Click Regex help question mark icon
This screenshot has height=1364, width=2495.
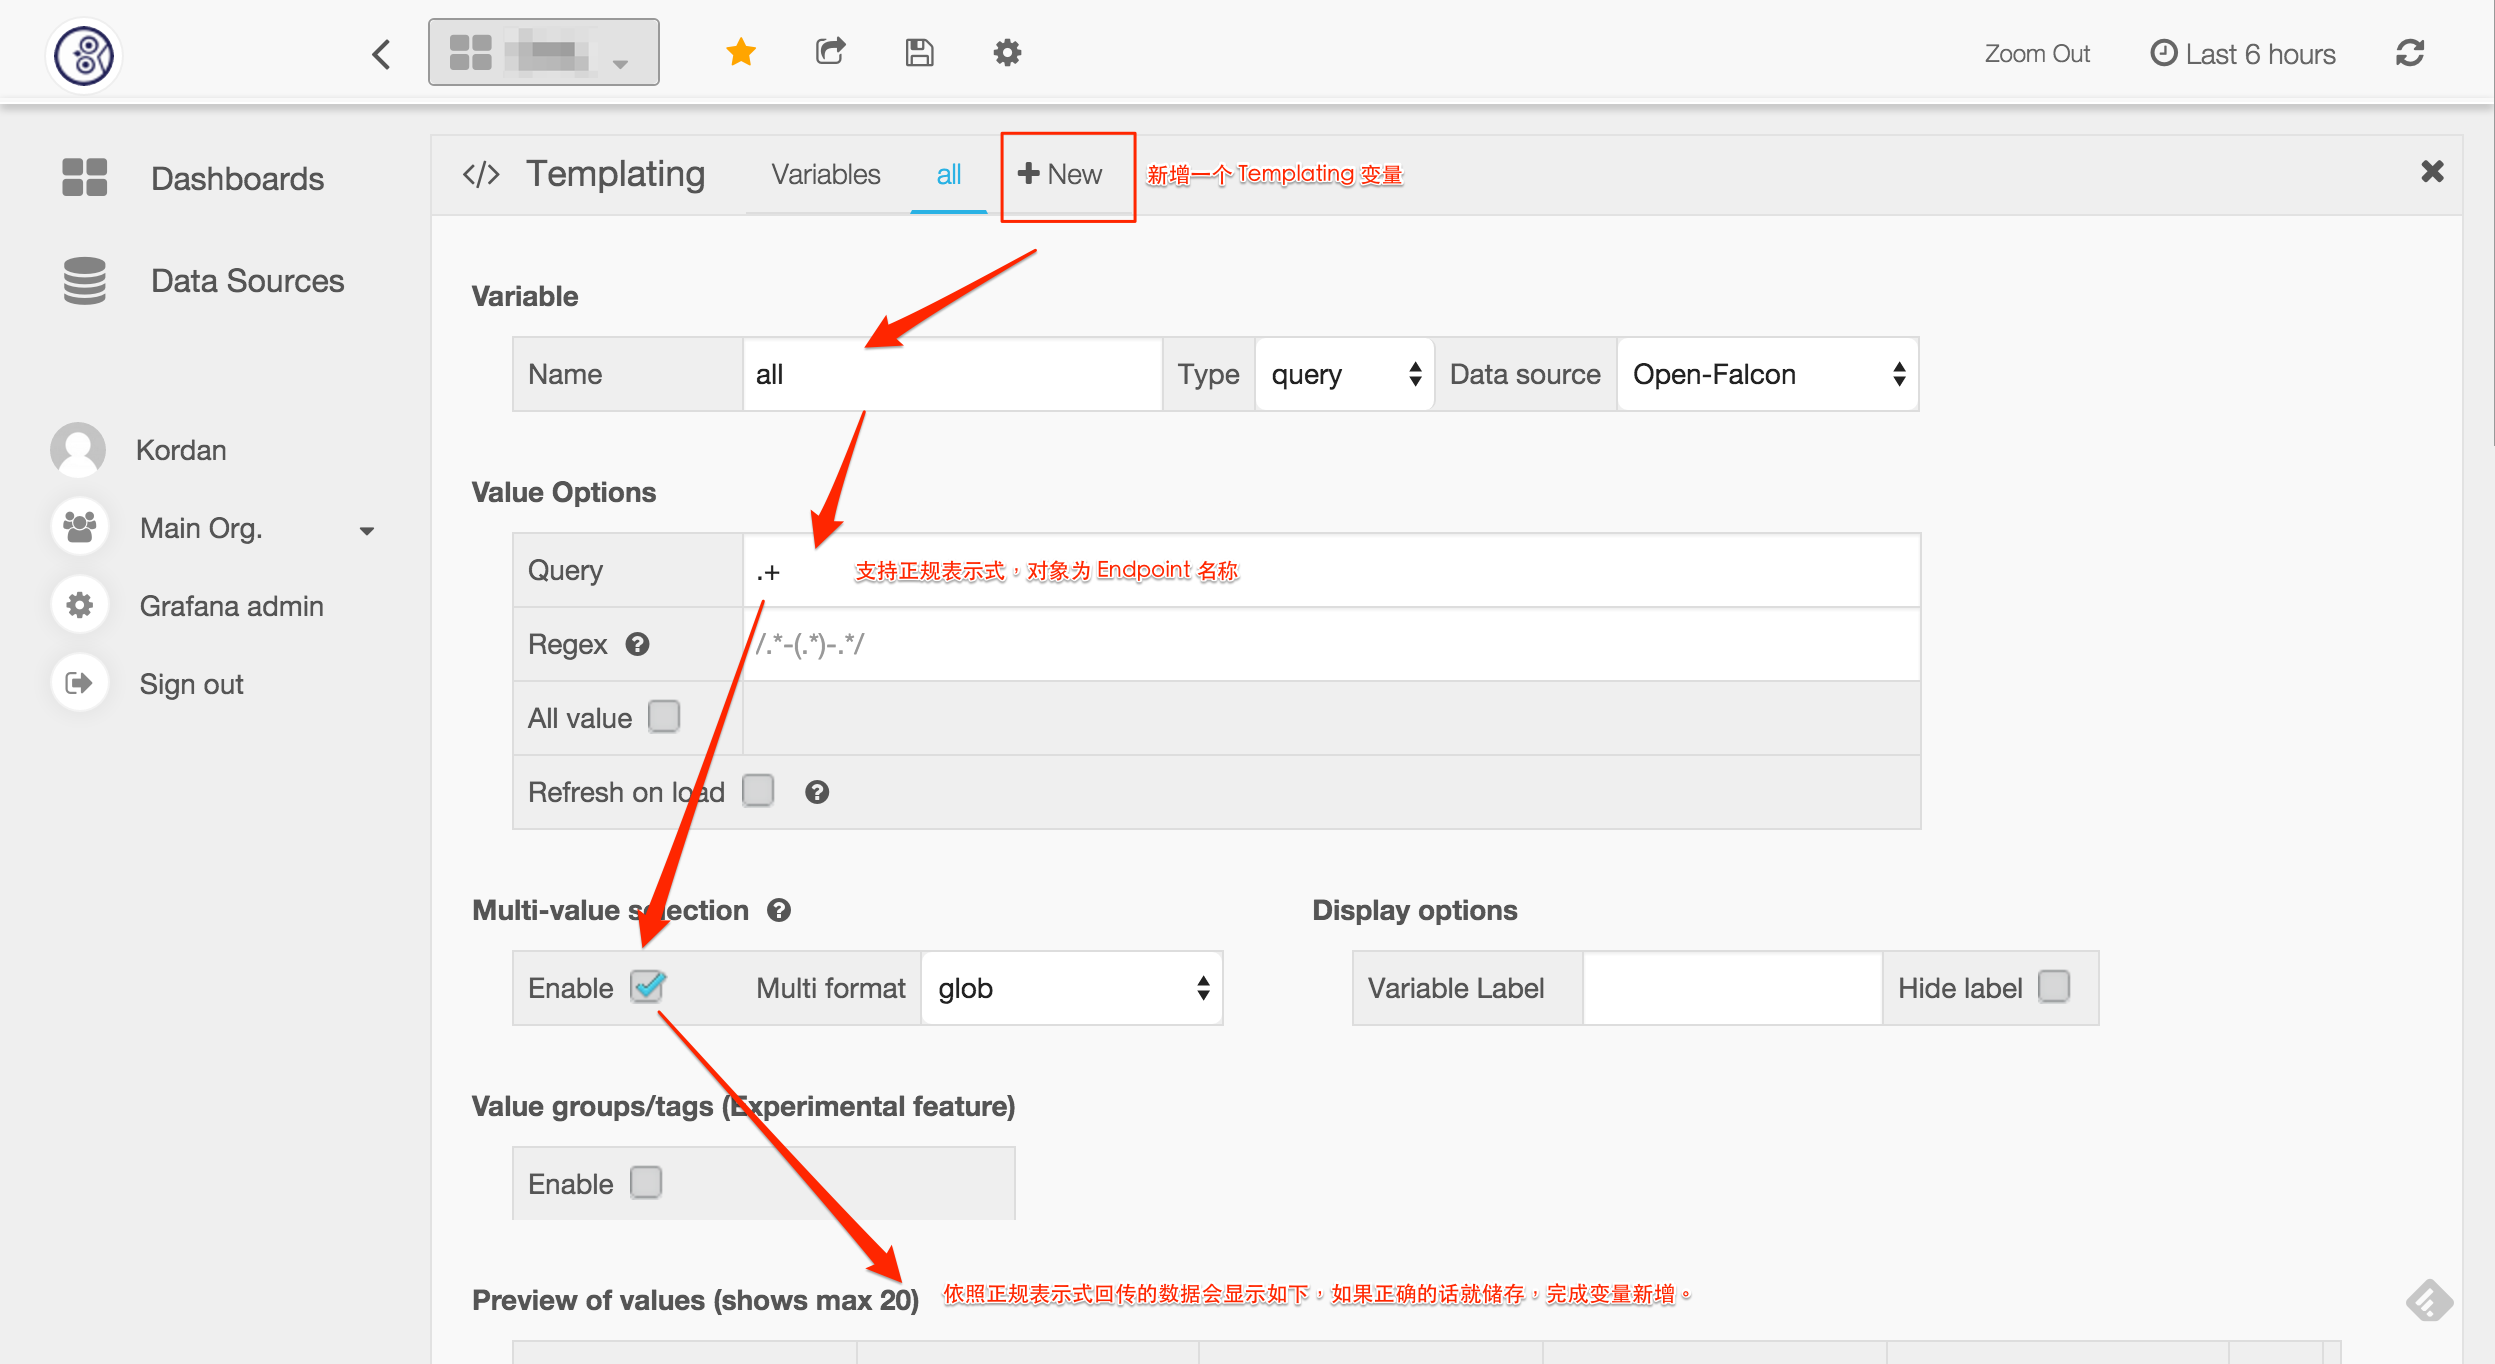coord(637,645)
